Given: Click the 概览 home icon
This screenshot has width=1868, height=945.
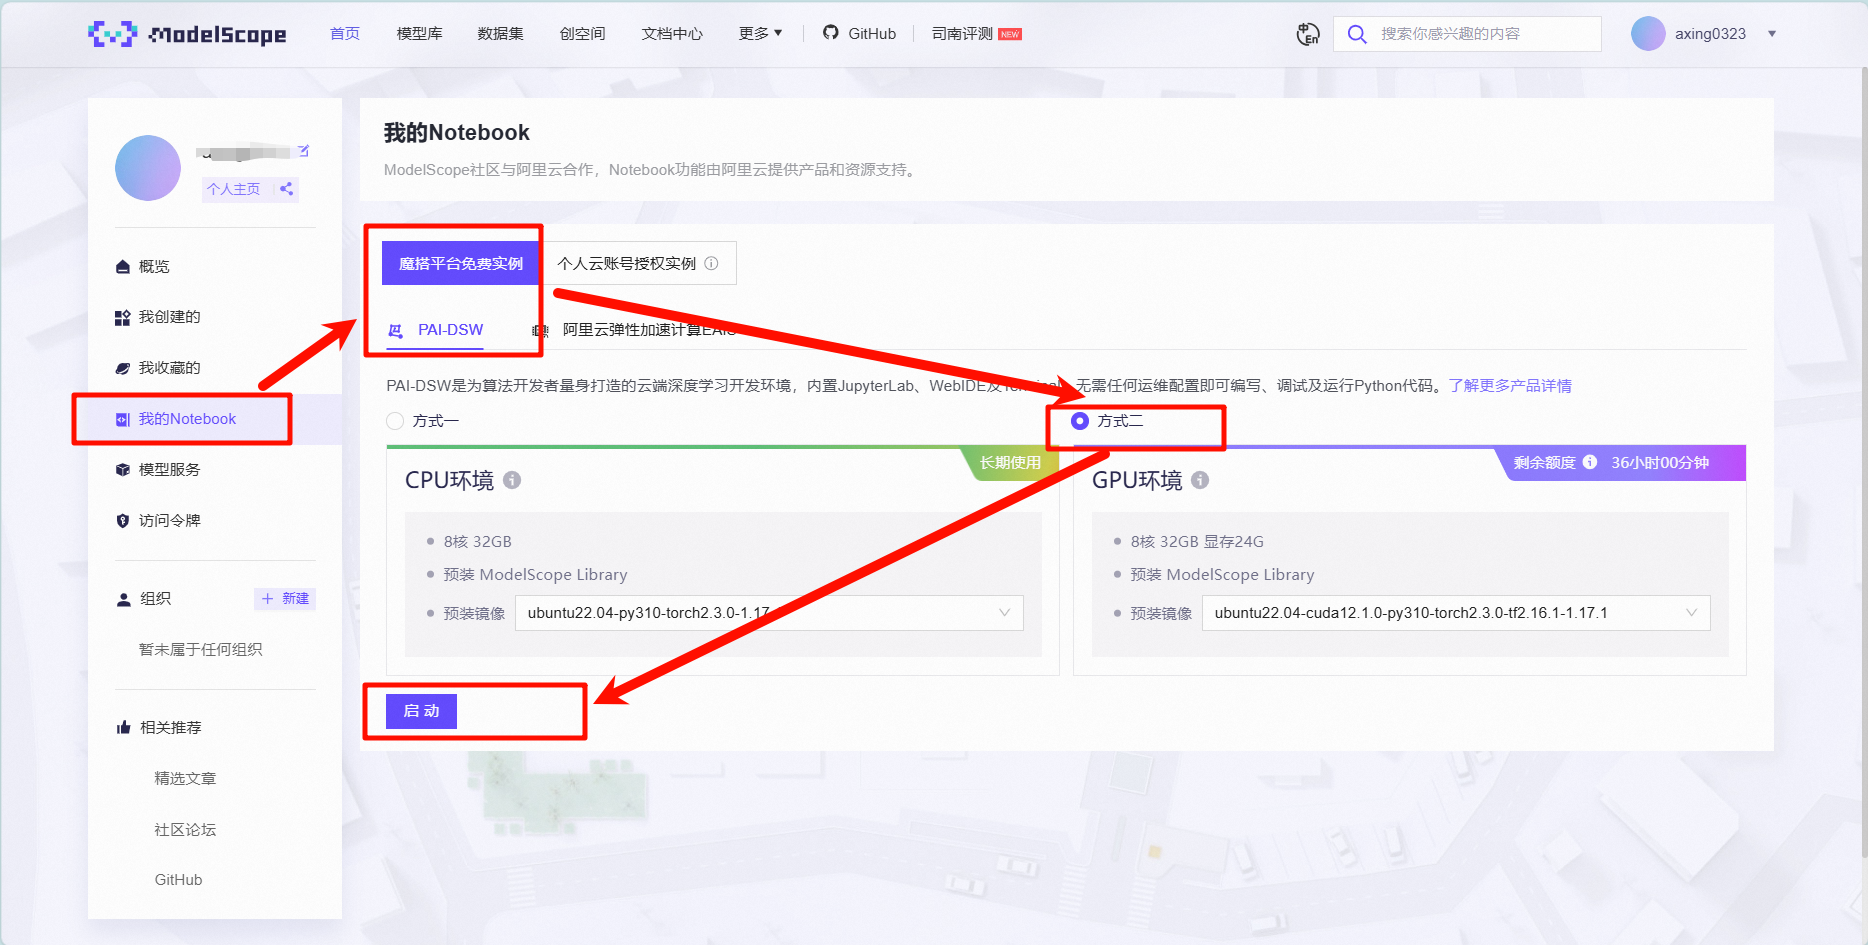Looking at the screenshot, I should (x=123, y=267).
